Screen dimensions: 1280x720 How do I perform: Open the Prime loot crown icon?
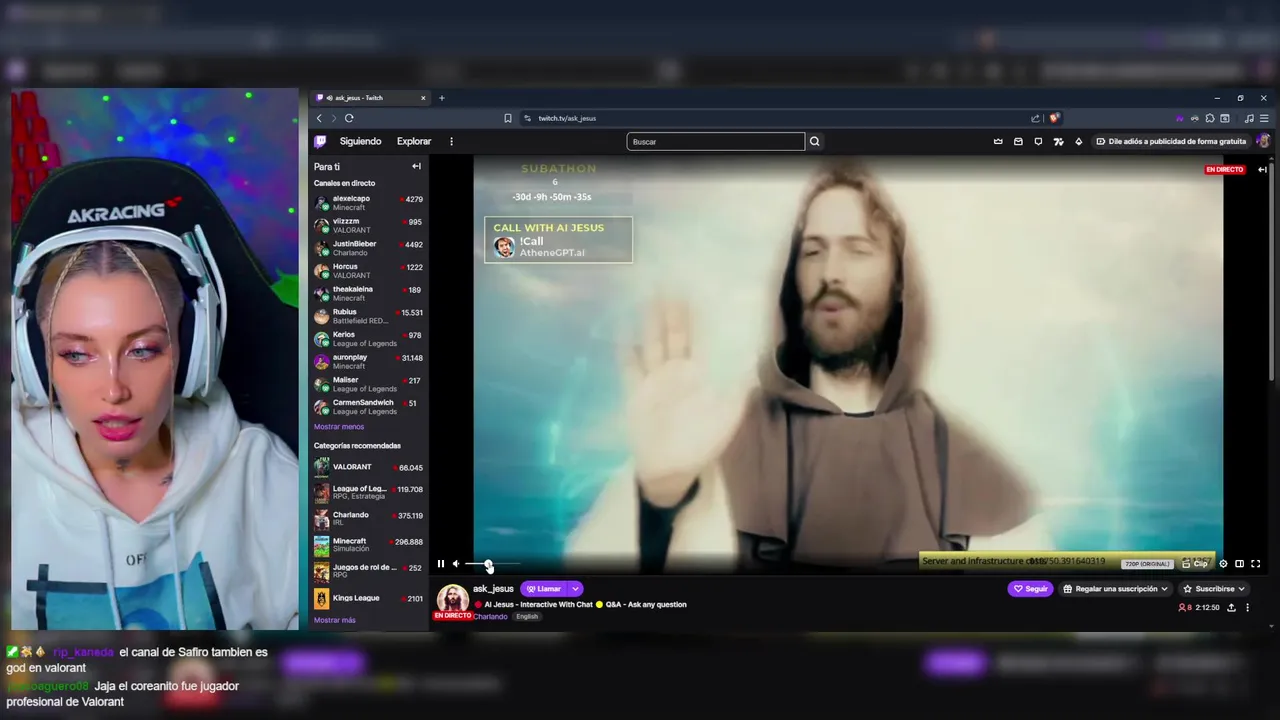click(x=998, y=141)
